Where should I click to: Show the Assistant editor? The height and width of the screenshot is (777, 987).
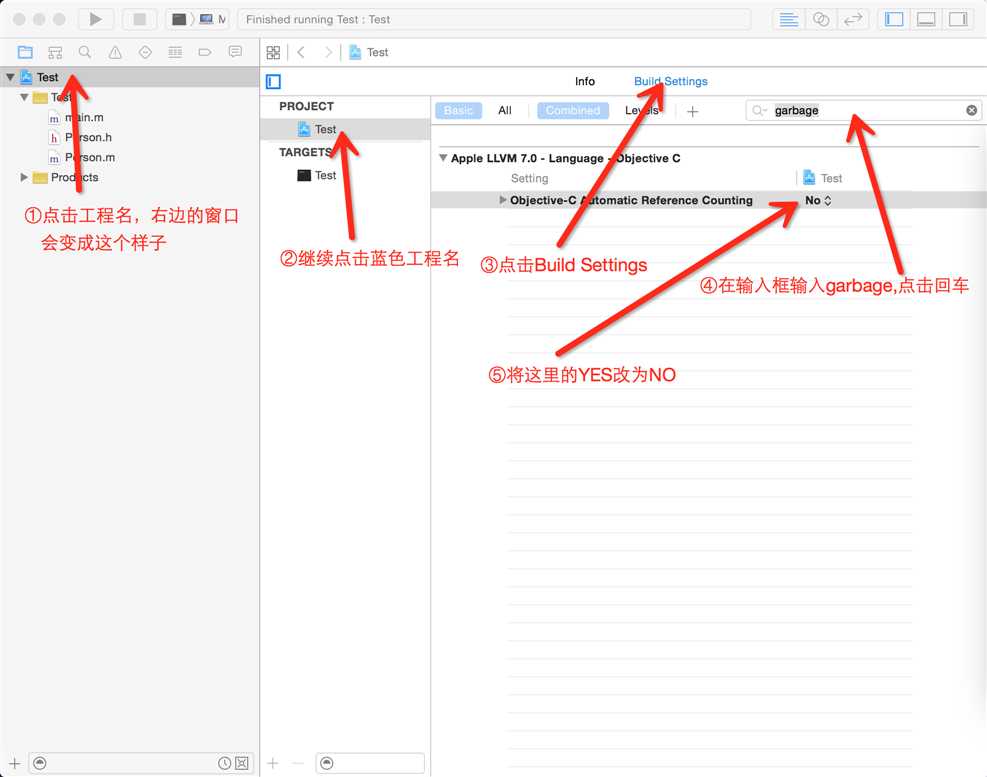pos(821,20)
